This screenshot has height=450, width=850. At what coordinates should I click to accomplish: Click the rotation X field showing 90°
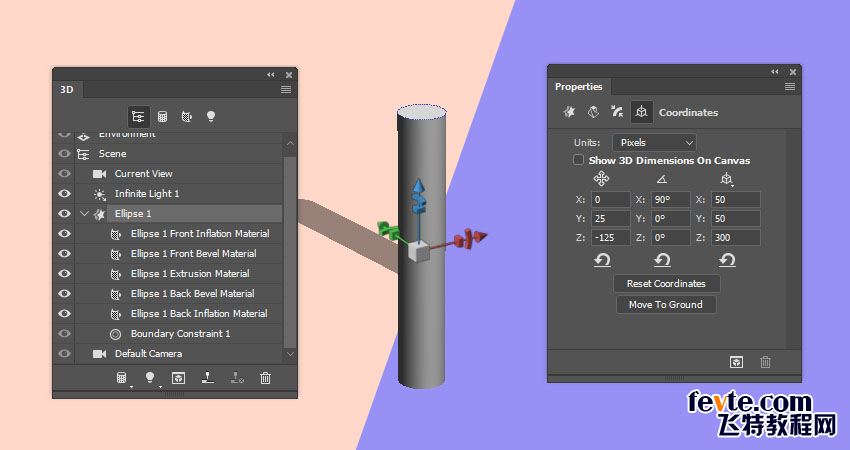(671, 200)
